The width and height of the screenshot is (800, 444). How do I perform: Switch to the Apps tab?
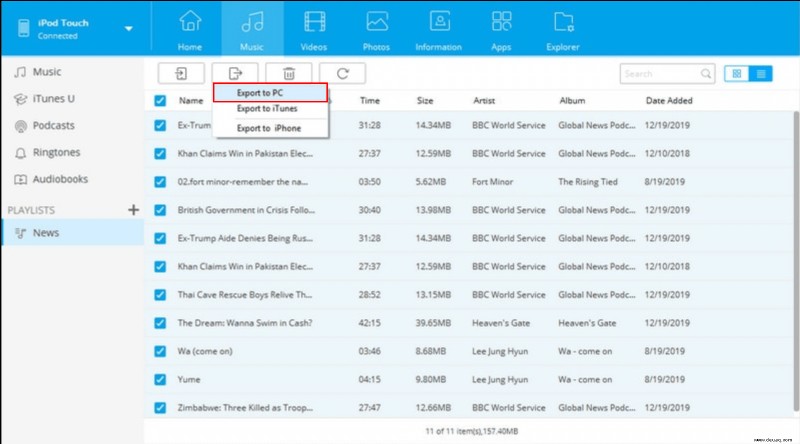[x=501, y=30]
